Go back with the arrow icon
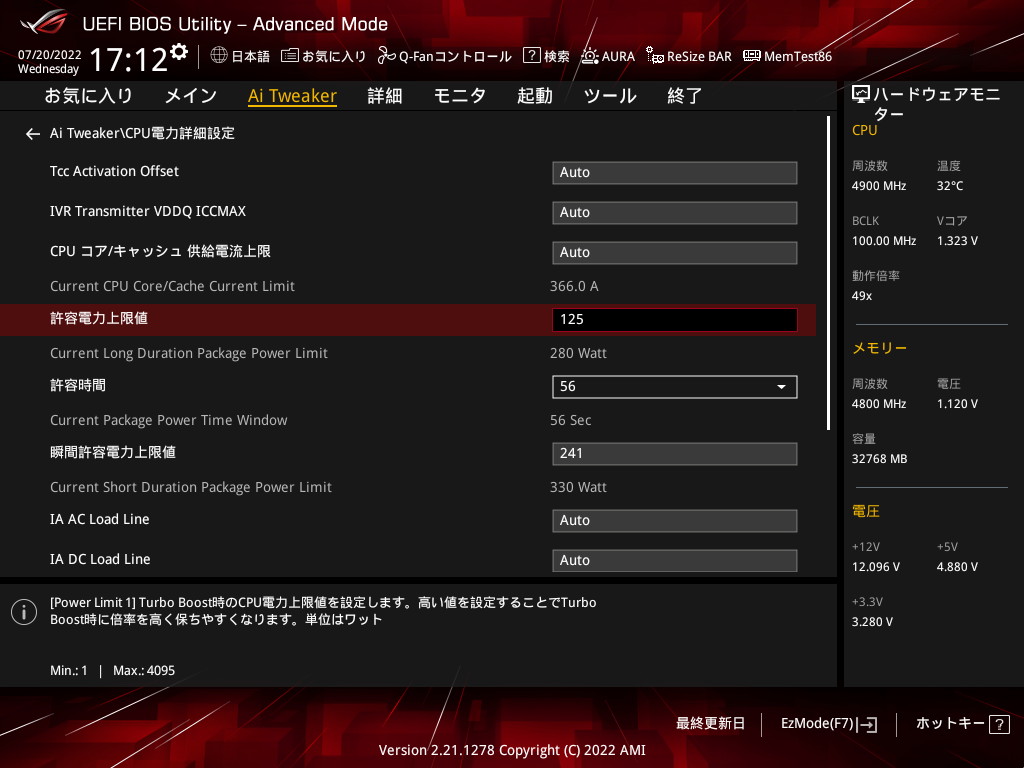Viewport: 1024px width, 768px height. click(33, 134)
